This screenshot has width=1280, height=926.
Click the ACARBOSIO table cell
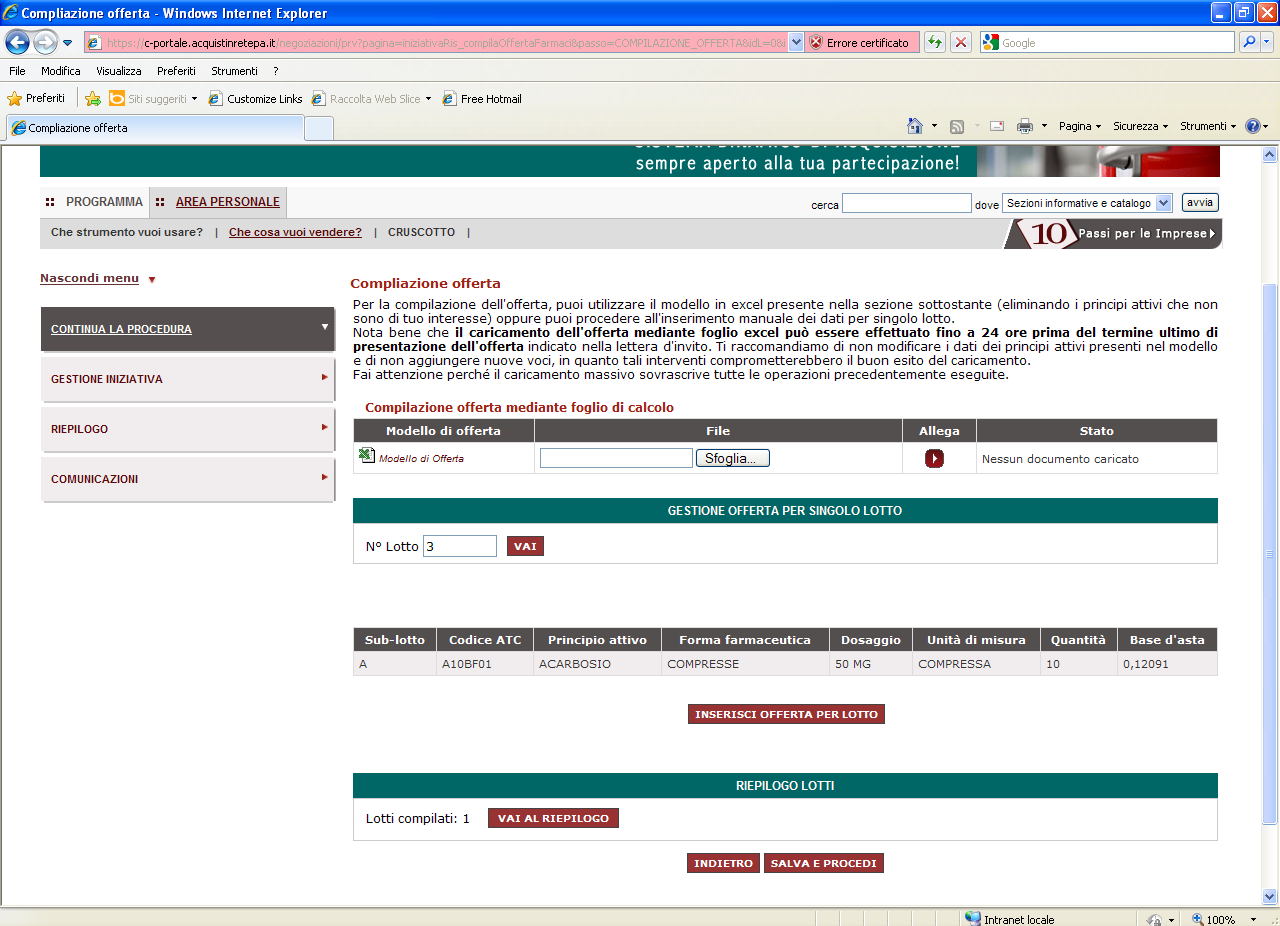pyautogui.click(x=597, y=664)
